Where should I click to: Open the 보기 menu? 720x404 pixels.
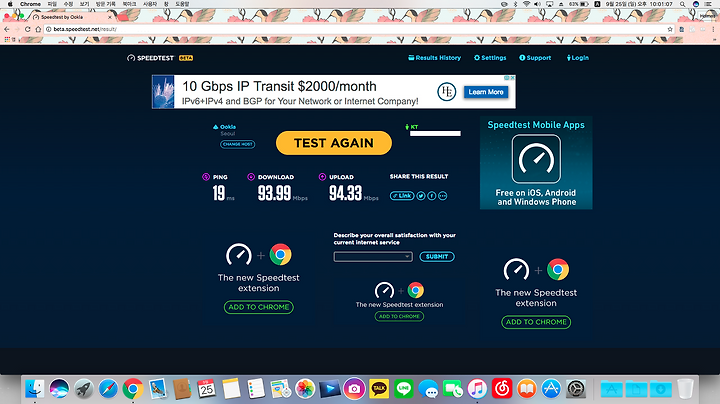[84, 4]
